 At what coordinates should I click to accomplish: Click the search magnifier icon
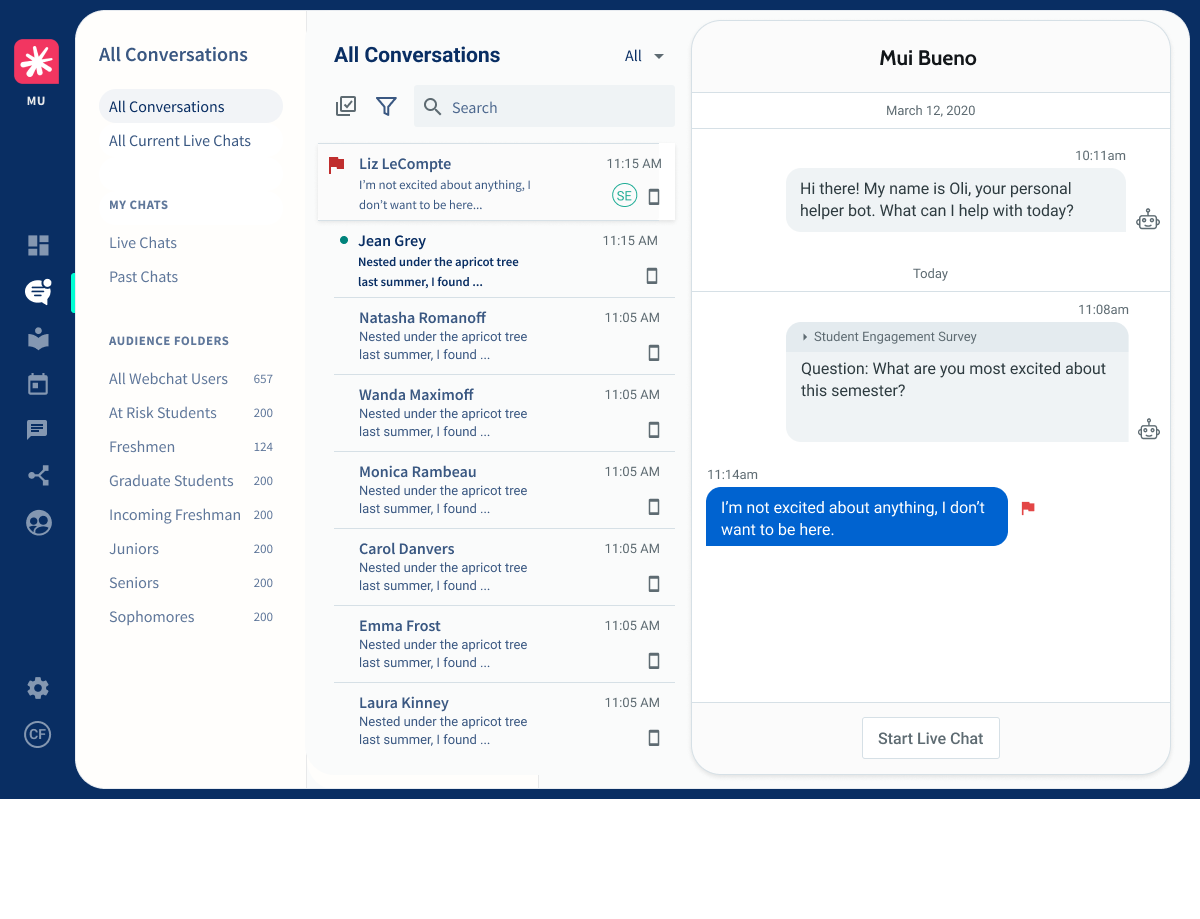click(x=433, y=107)
